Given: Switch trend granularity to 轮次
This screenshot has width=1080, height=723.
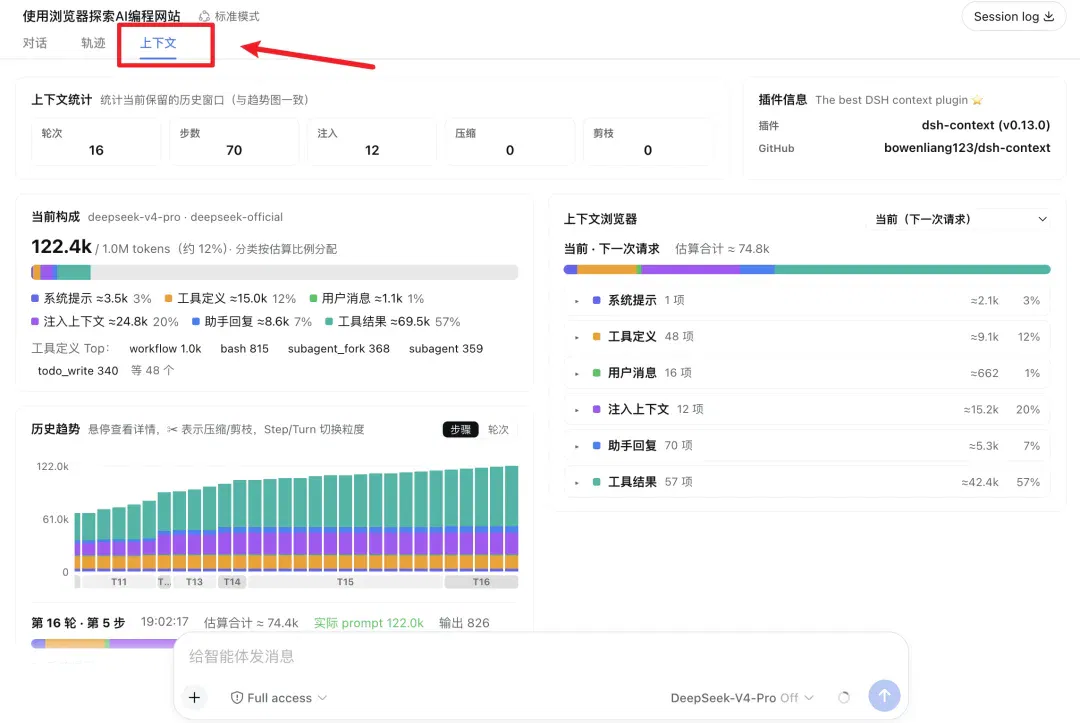Looking at the screenshot, I should [x=498, y=430].
